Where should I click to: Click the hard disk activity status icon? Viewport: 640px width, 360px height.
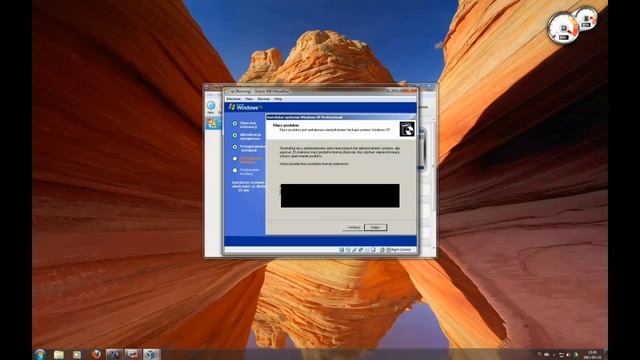tap(342, 249)
